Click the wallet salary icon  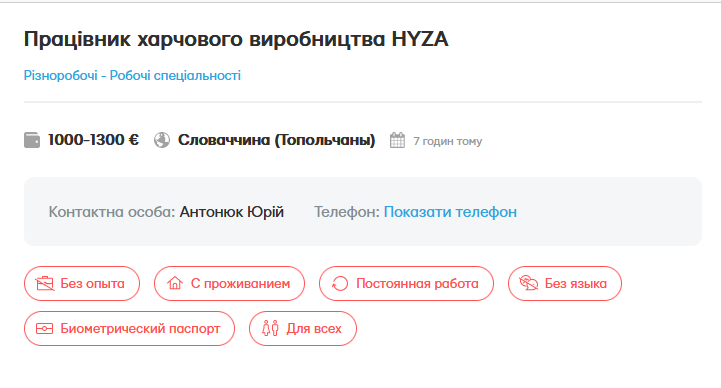click(x=32, y=140)
